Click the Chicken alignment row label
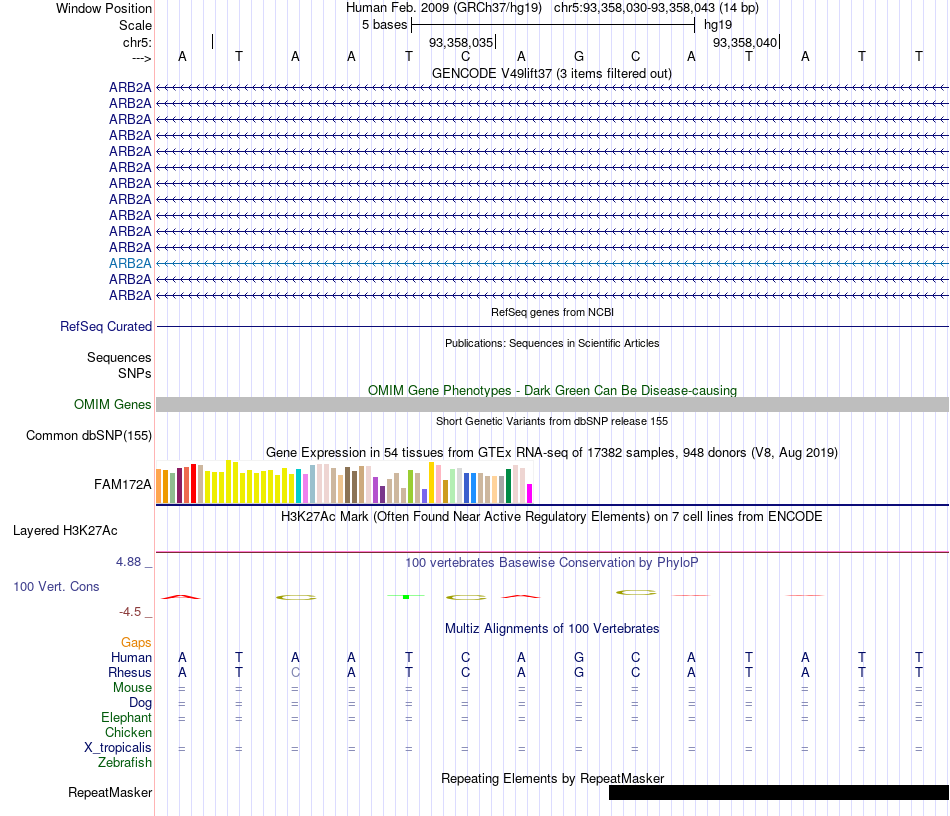The image size is (950, 816). point(128,732)
